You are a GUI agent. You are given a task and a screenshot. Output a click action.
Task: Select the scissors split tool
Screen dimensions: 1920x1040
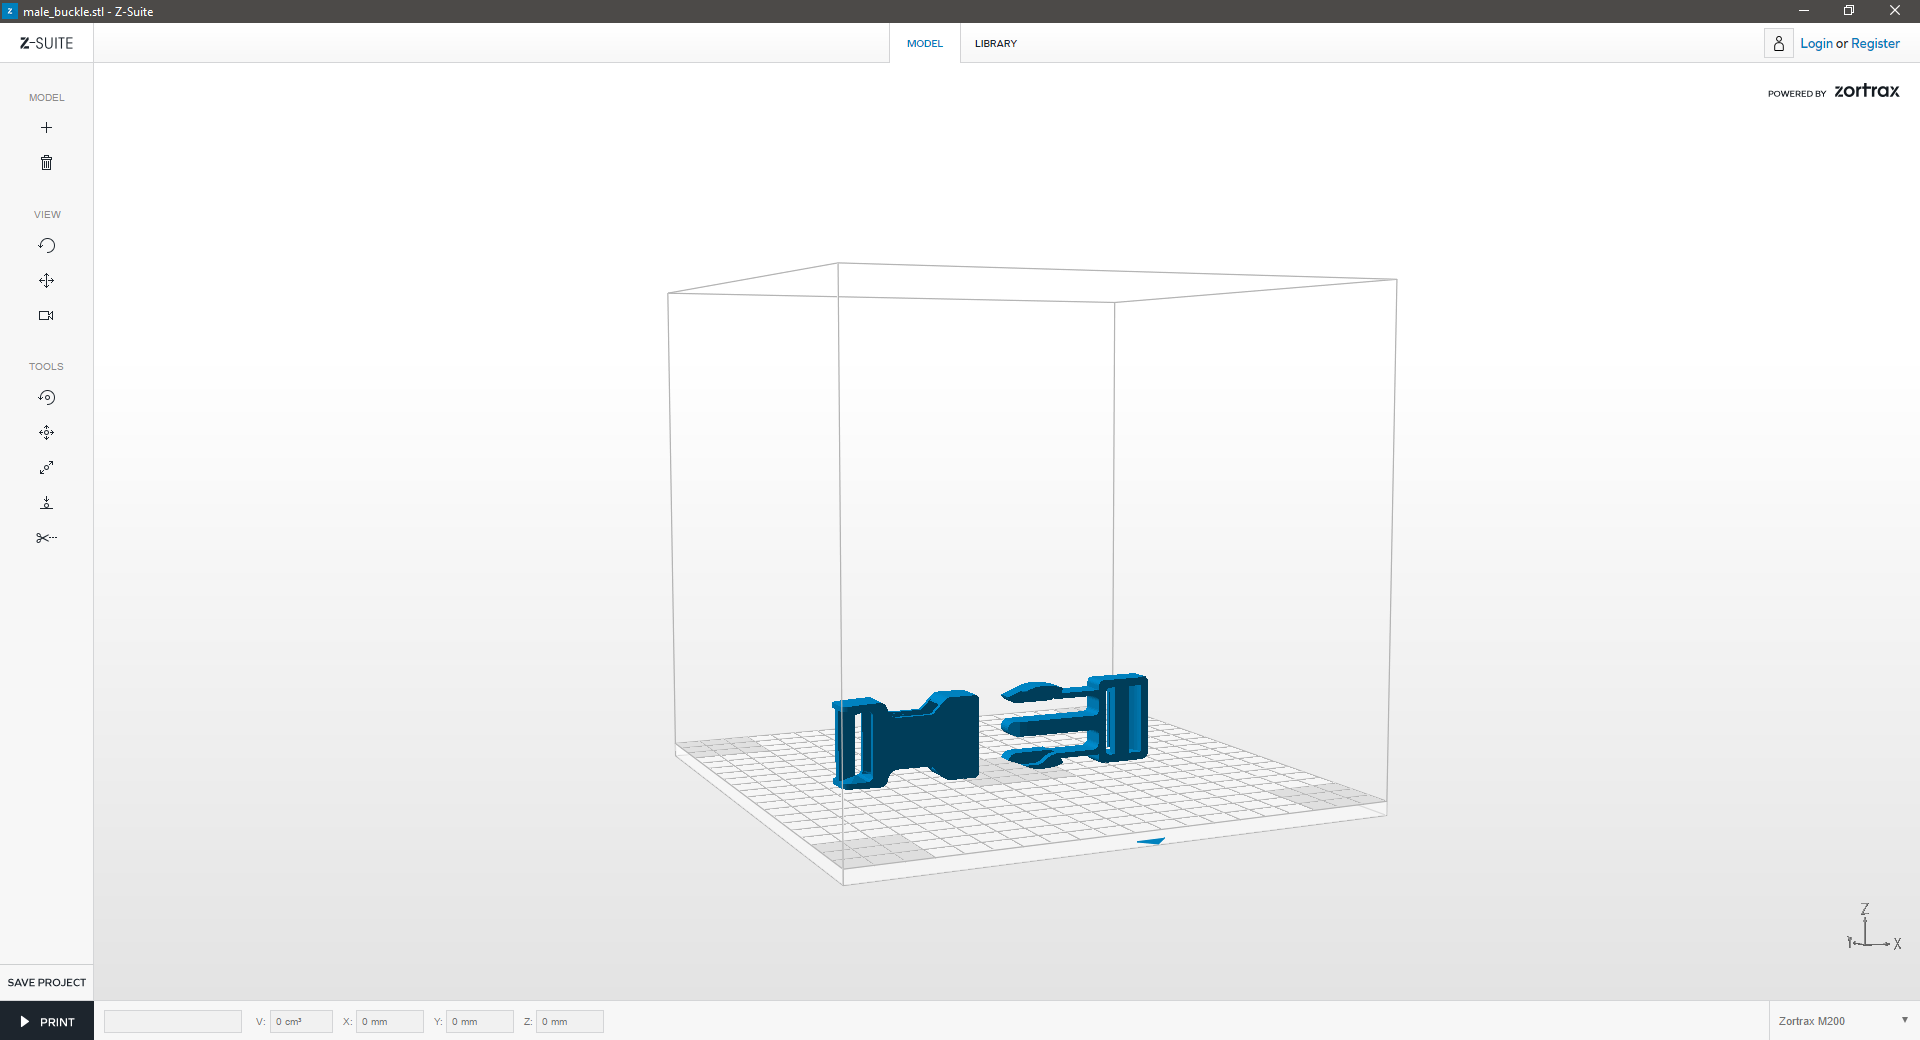click(x=46, y=538)
